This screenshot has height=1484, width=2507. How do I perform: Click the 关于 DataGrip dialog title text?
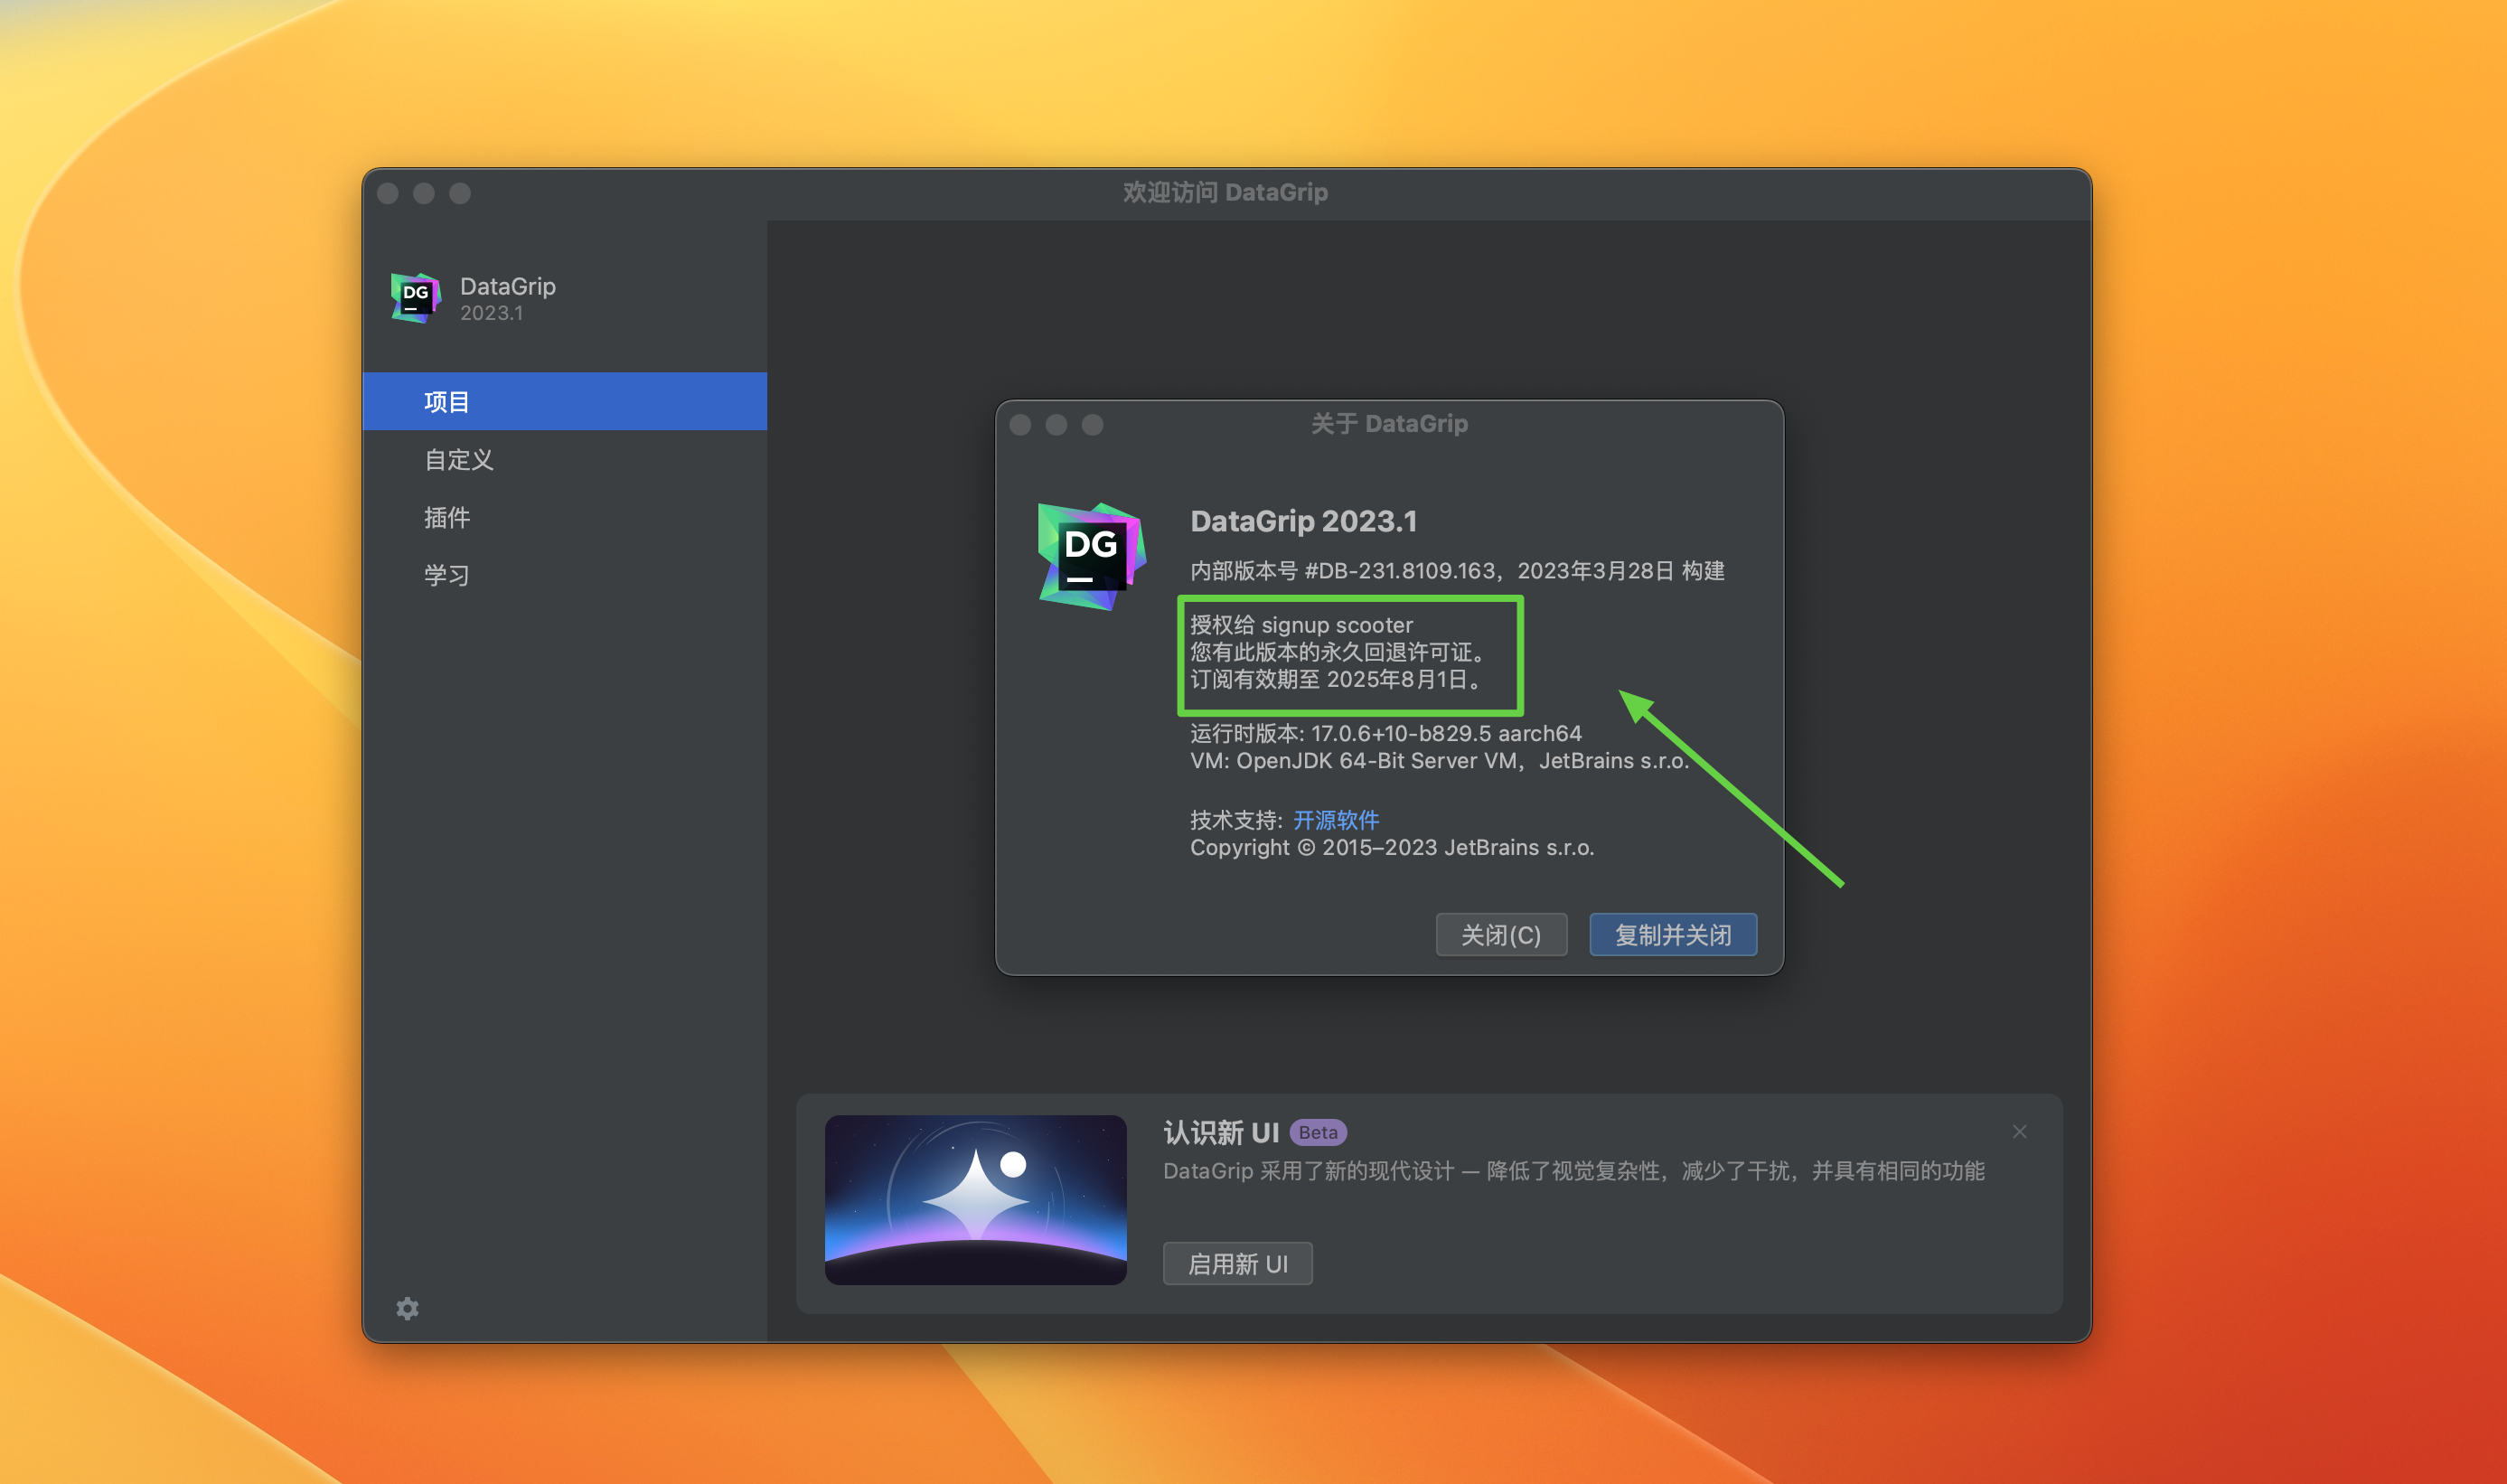(1389, 423)
